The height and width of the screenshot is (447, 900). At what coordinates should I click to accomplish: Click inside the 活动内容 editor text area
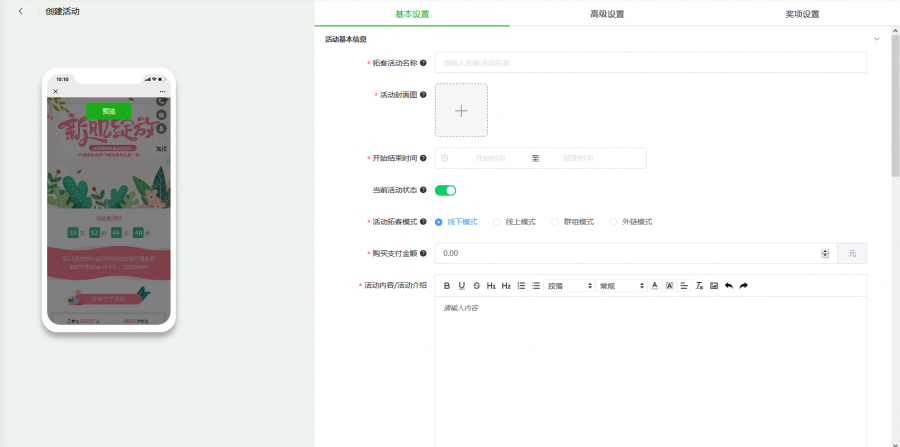(651, 372)
